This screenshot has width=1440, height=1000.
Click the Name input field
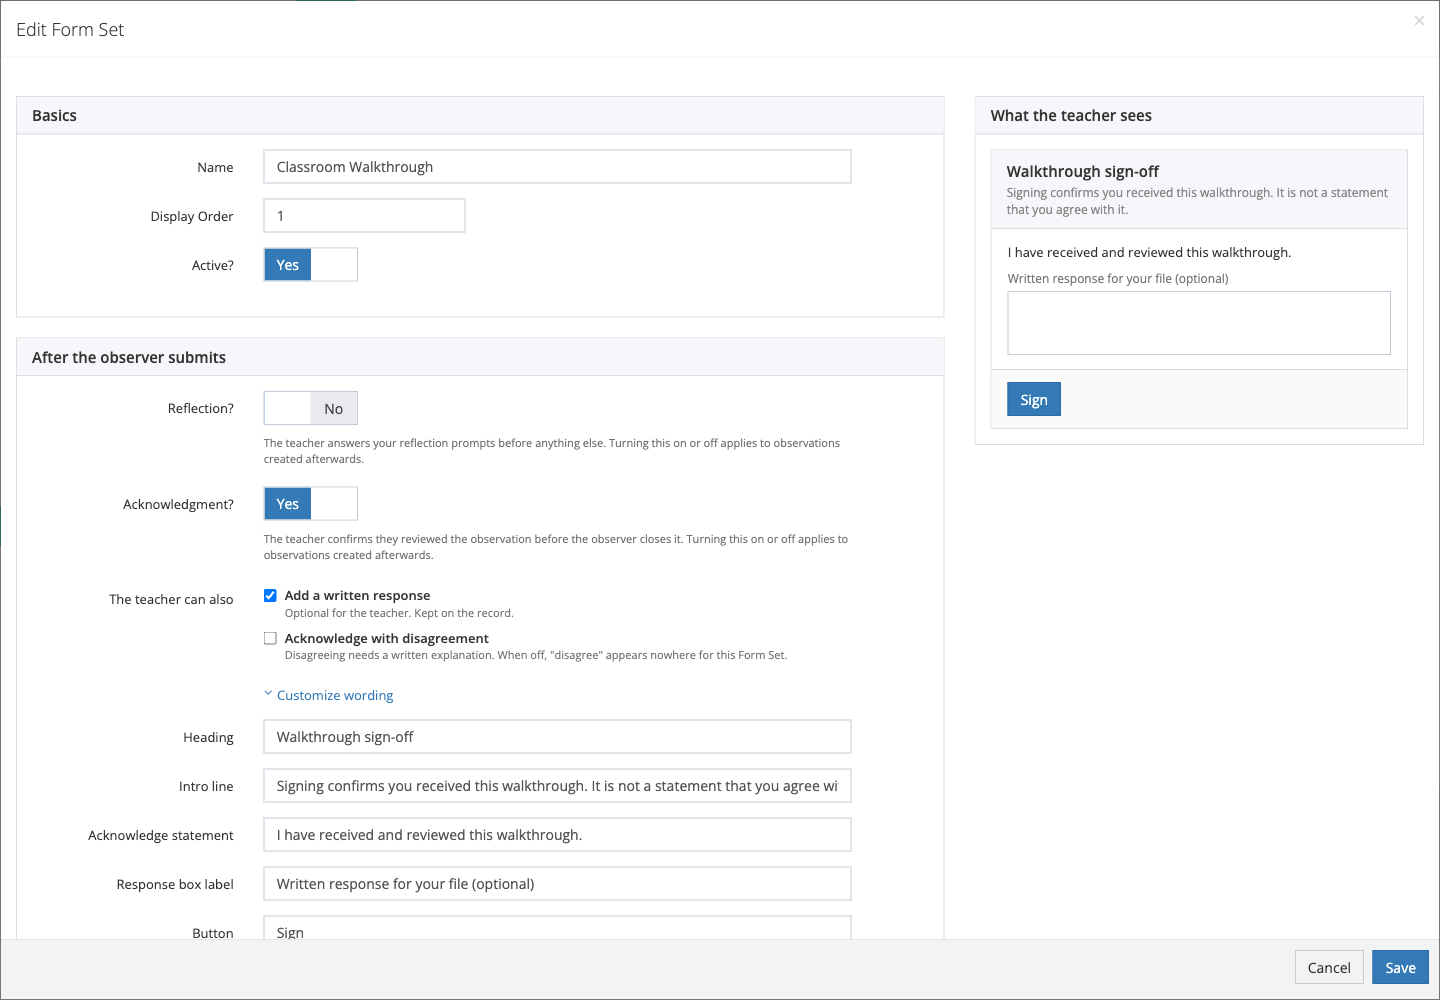coord(557,167)
